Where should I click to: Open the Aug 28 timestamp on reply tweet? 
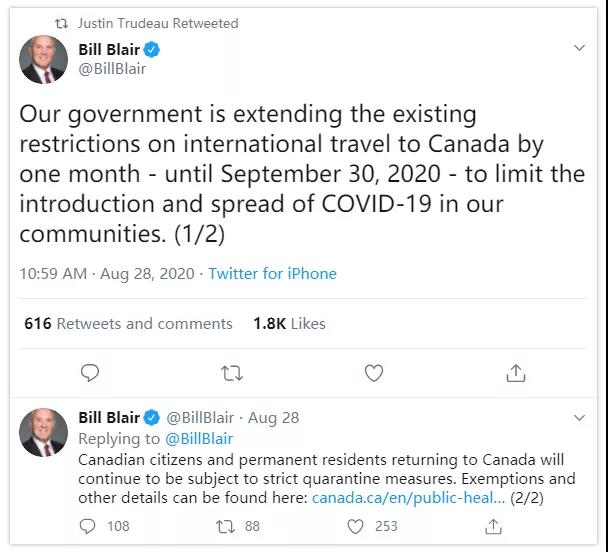273,418
